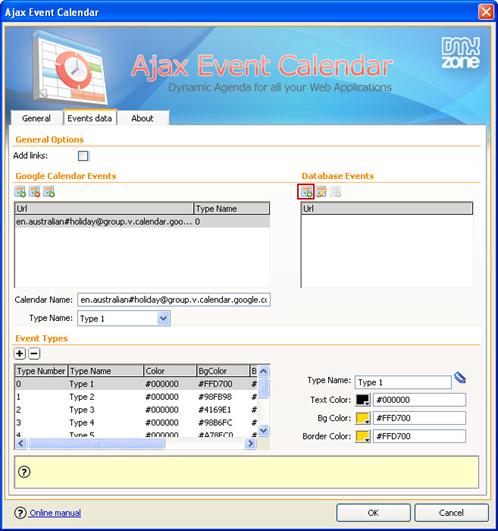Confirm settings with the OK button

point(373,513)
